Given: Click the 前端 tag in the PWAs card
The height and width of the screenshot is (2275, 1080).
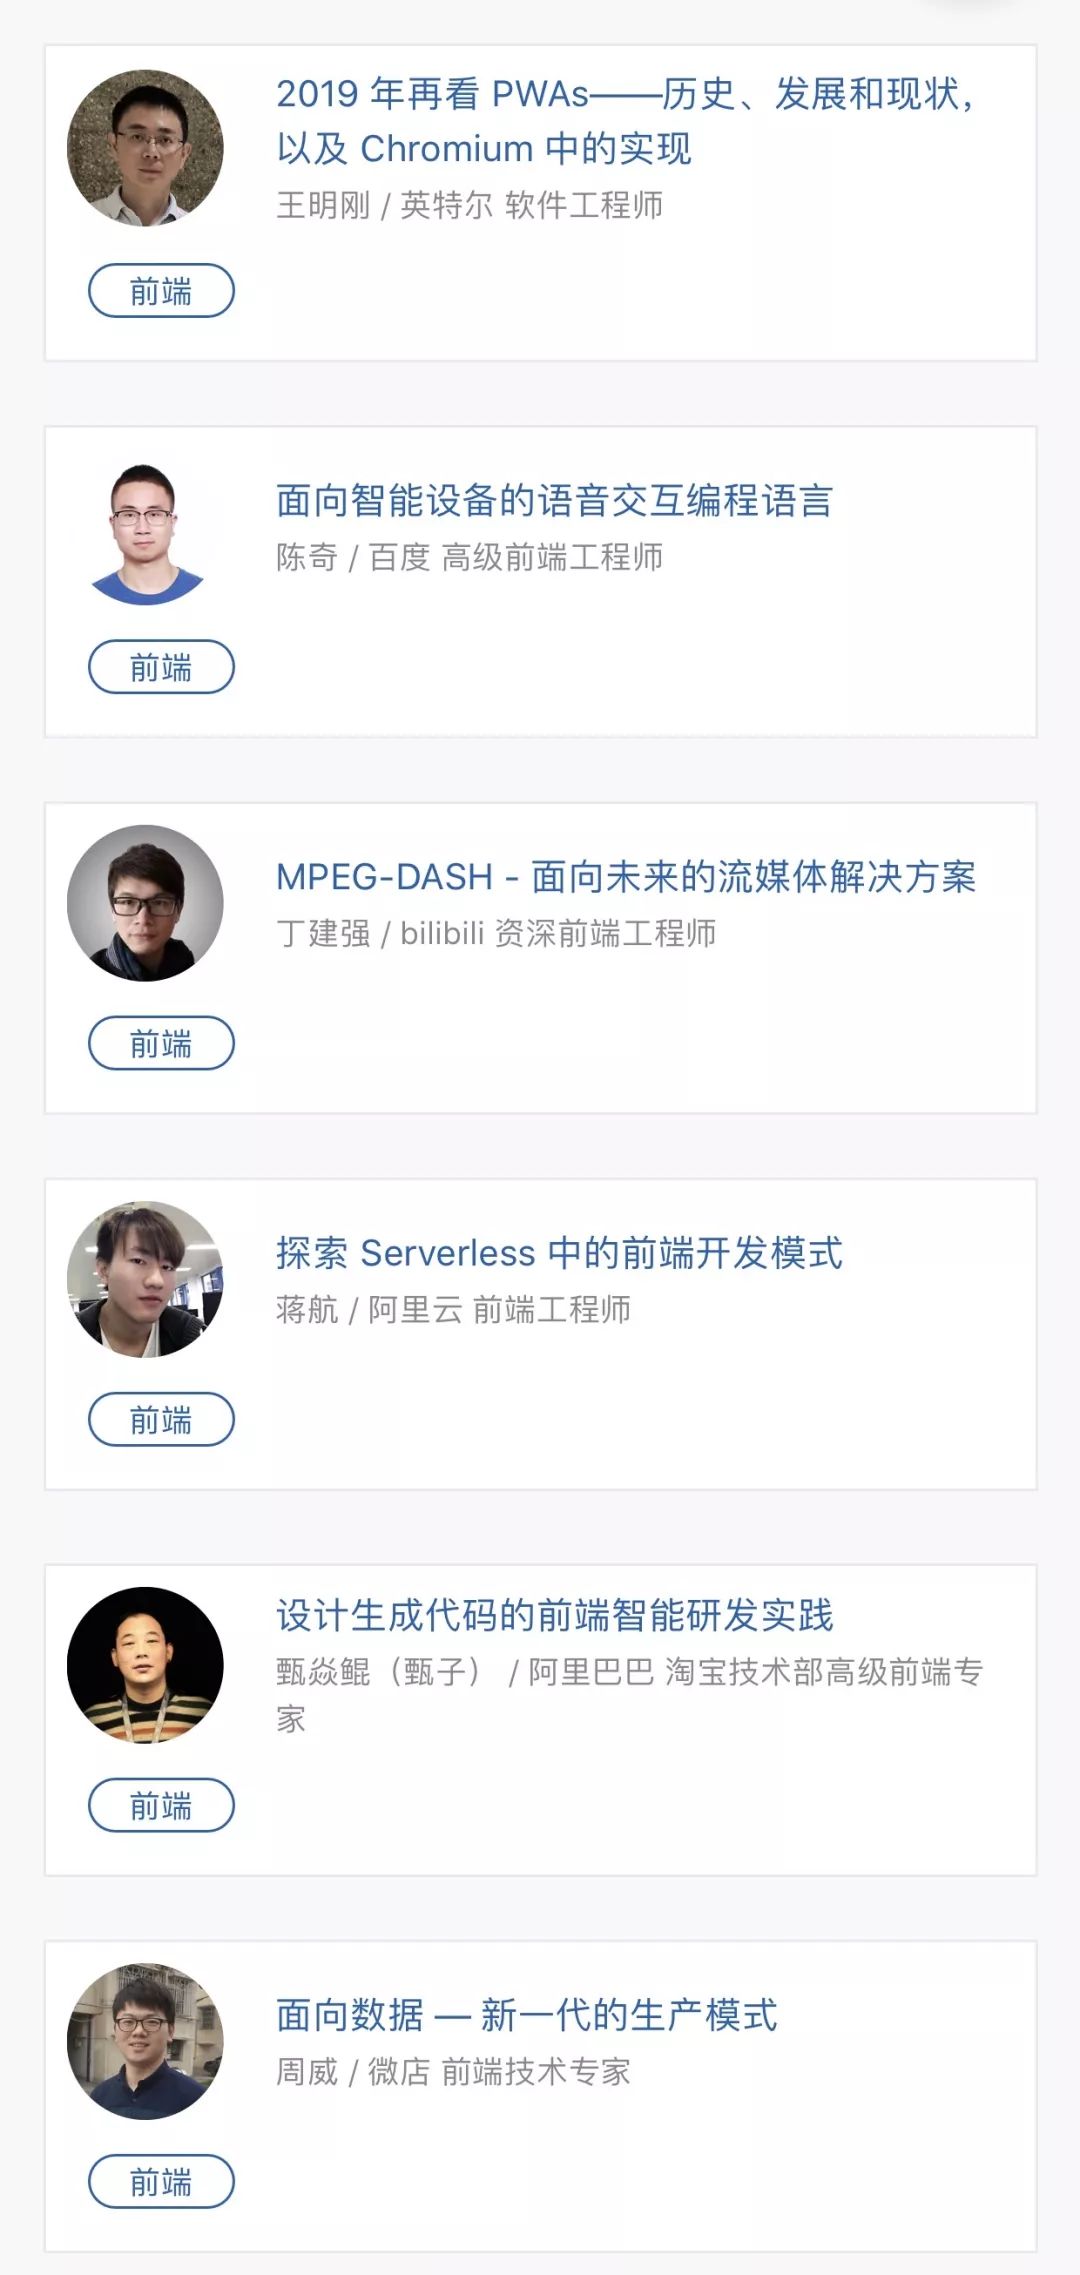Looking at the screenshot, I should tap(161, 291).
